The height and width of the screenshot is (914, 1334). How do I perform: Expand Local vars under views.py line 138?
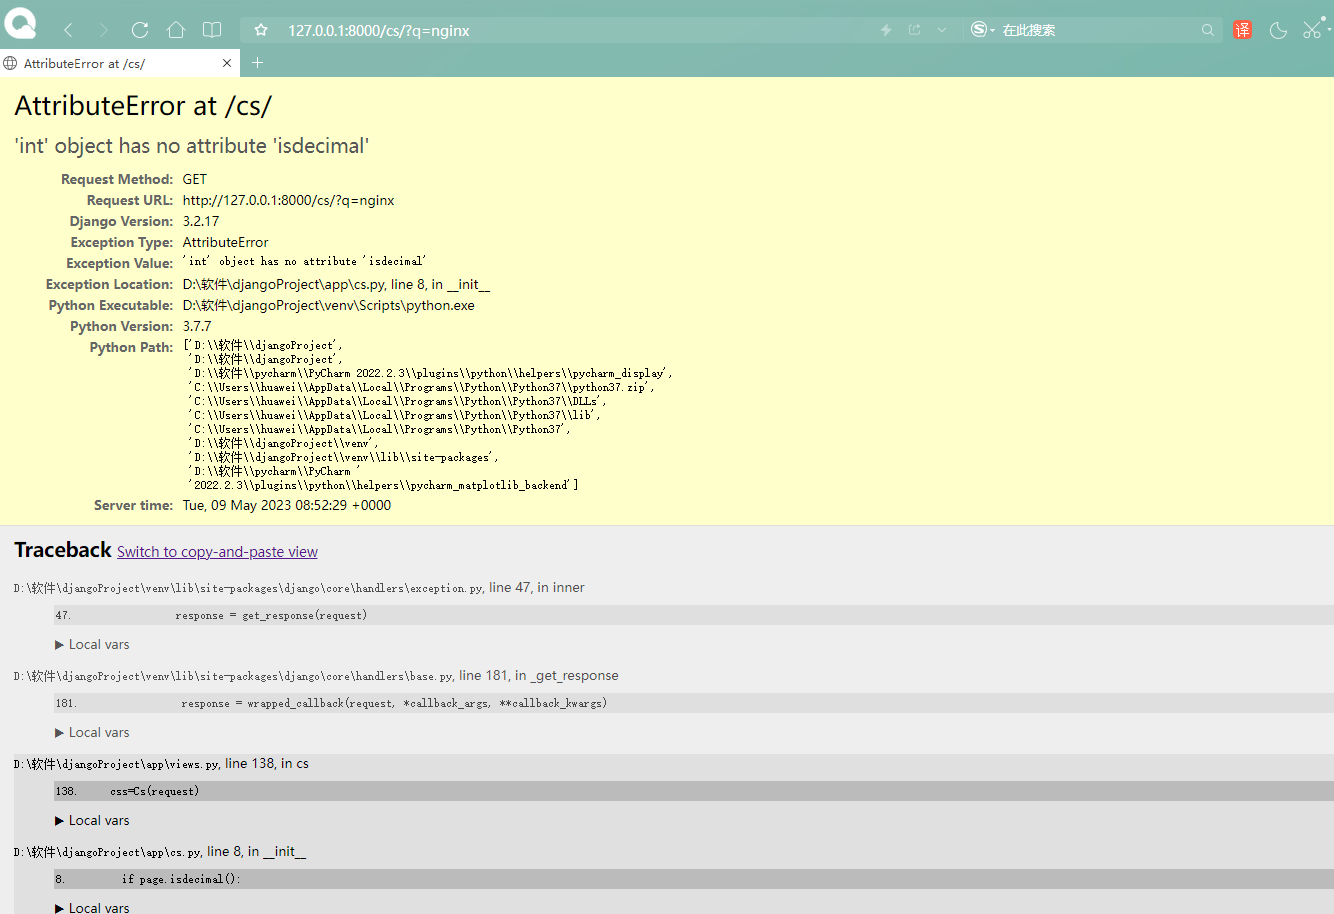coord(92,820)
